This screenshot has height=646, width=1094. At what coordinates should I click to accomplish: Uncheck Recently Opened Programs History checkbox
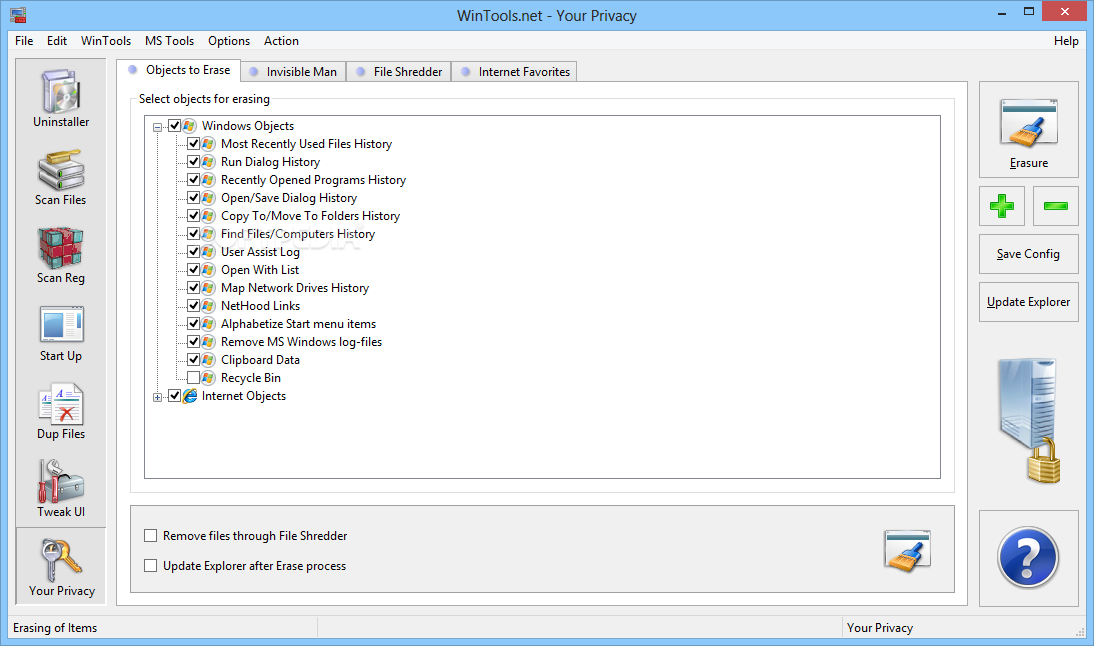[x=193, y=180]
